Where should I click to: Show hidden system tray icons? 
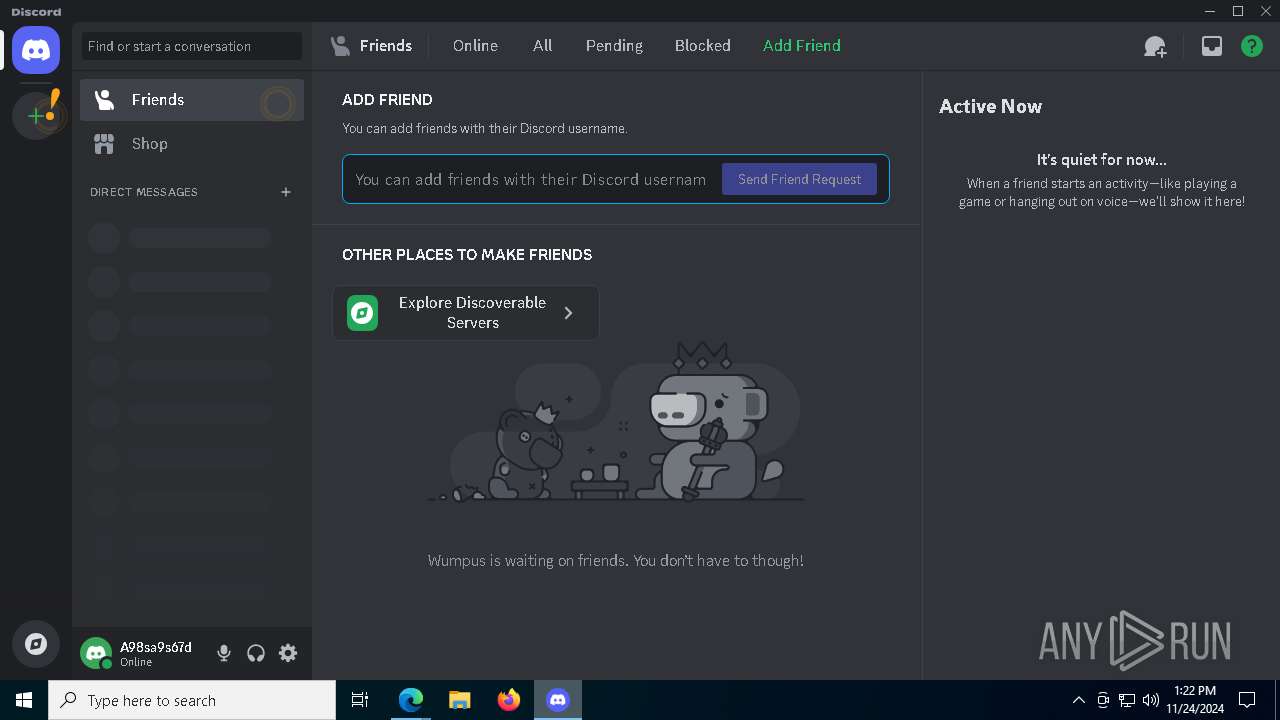(1079, 700)
